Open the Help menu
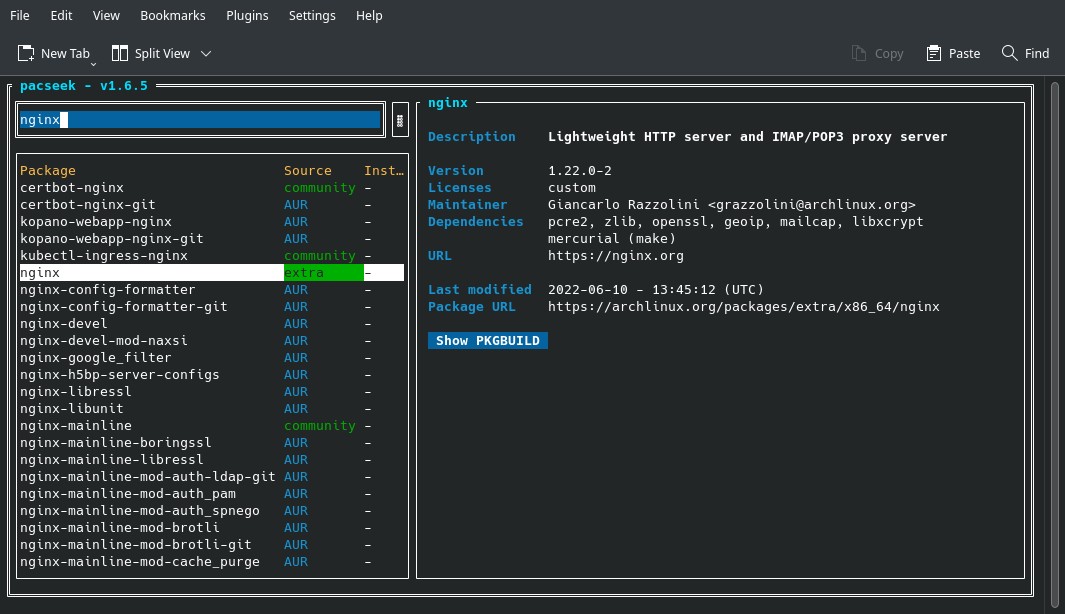 click(369, 16)
